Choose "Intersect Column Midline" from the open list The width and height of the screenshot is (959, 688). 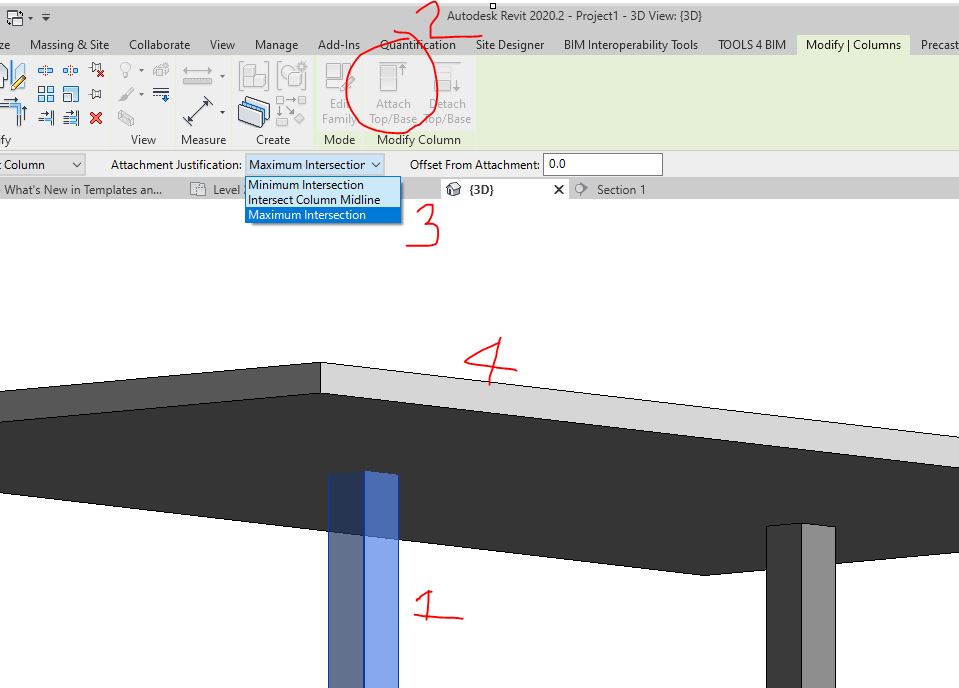point(311,199)
